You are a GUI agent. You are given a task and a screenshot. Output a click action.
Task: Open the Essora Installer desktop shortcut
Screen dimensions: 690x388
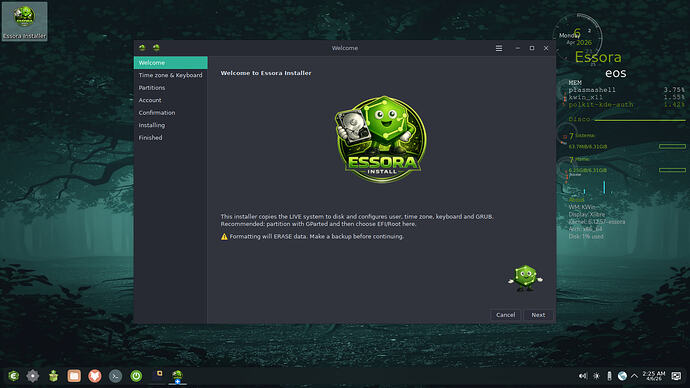[x=24, y=22]
